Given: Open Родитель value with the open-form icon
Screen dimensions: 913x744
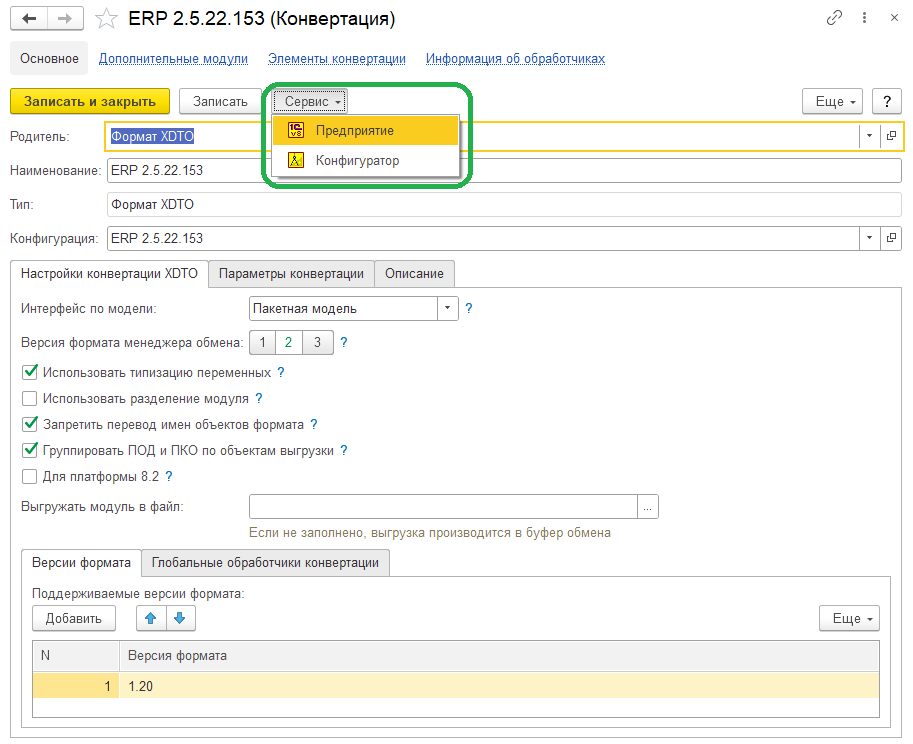Looking at the screenshot, I should [x=891, y=136].
